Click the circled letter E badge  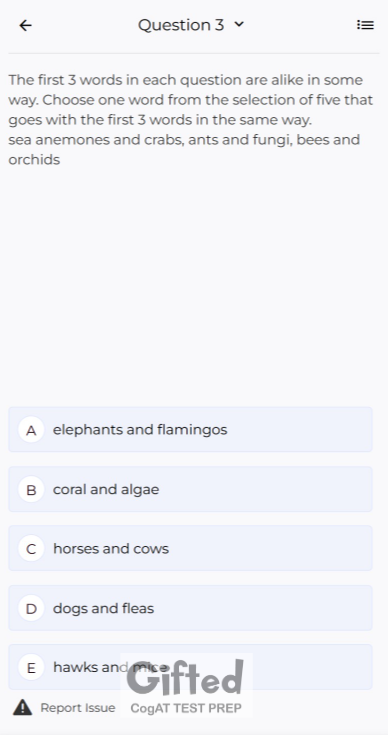[31, 668]
